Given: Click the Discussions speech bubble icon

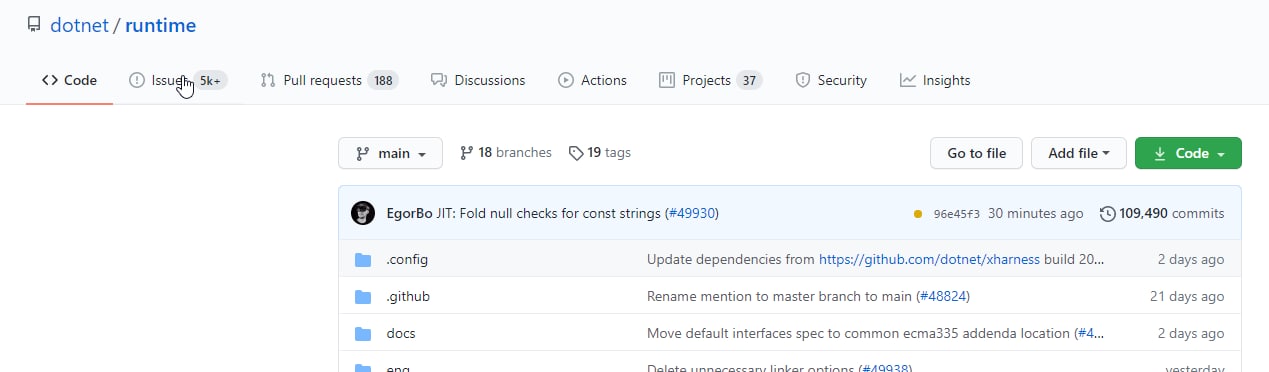Looking at the screenshot, I should [x=438, y=80].
